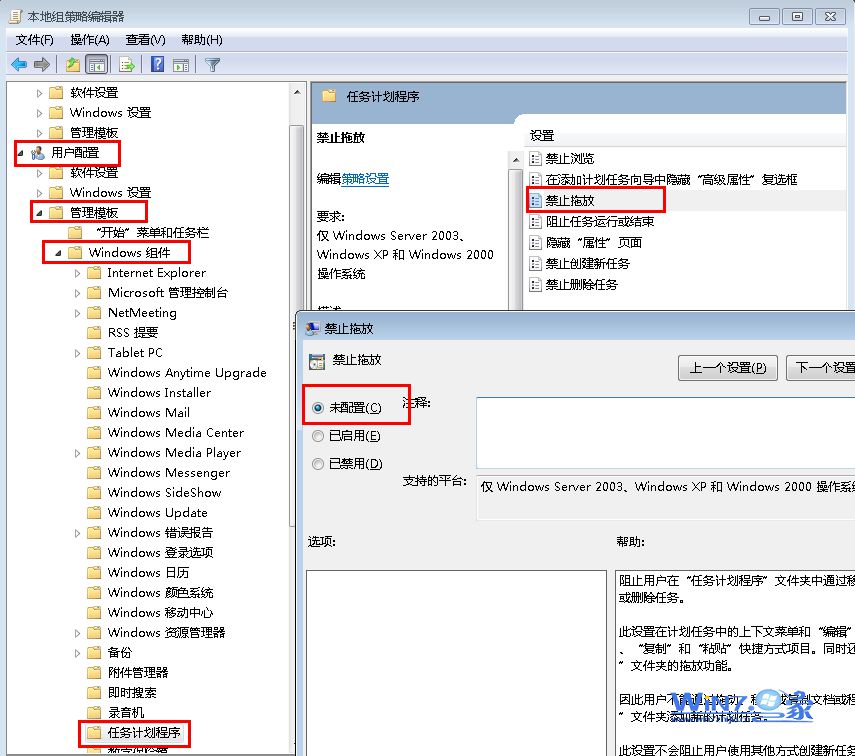Click folder icon in 任务计划程序 header
Image resolution: width=855 pixels, height=756 pixels.
[x=329, y=97]
